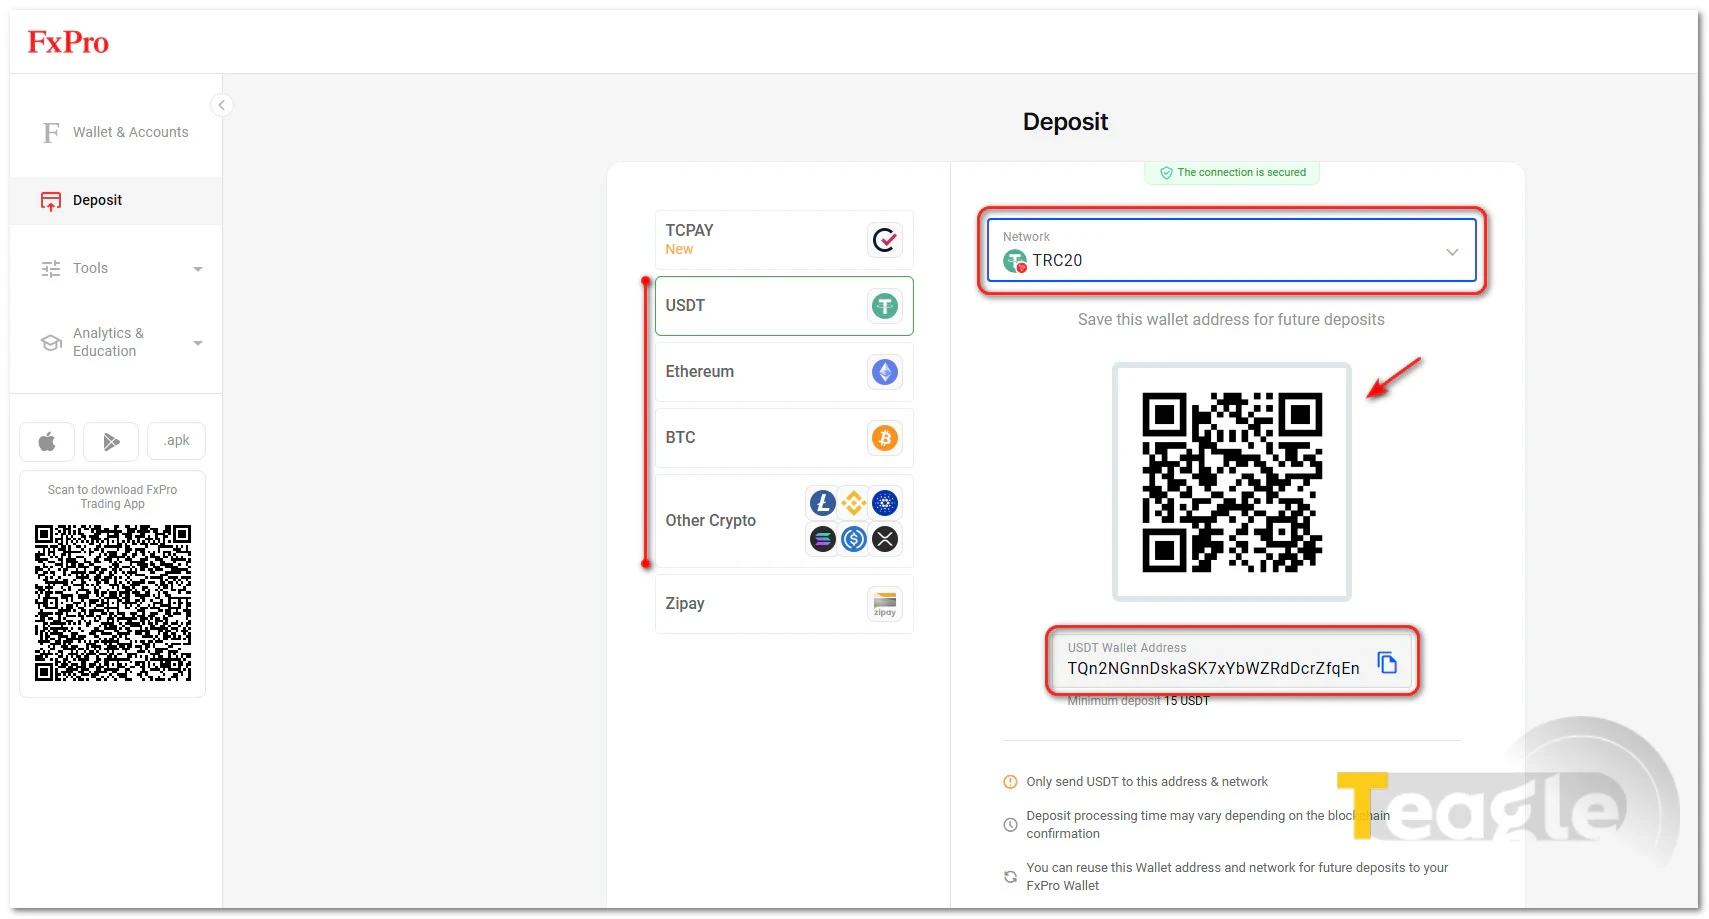Click the Minimum deposit 15 USDT text
This screenshot has width=1709, height=919.
click(1138, 701)
